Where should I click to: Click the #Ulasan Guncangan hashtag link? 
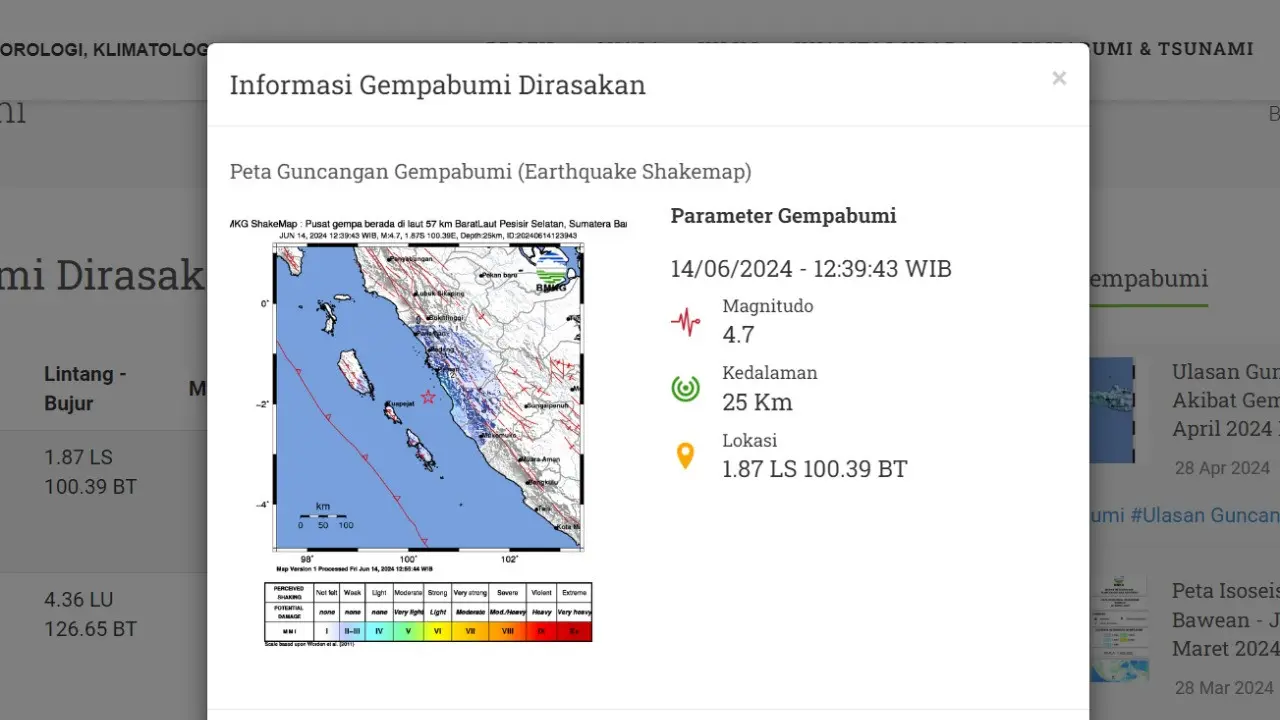(1205, 515)
